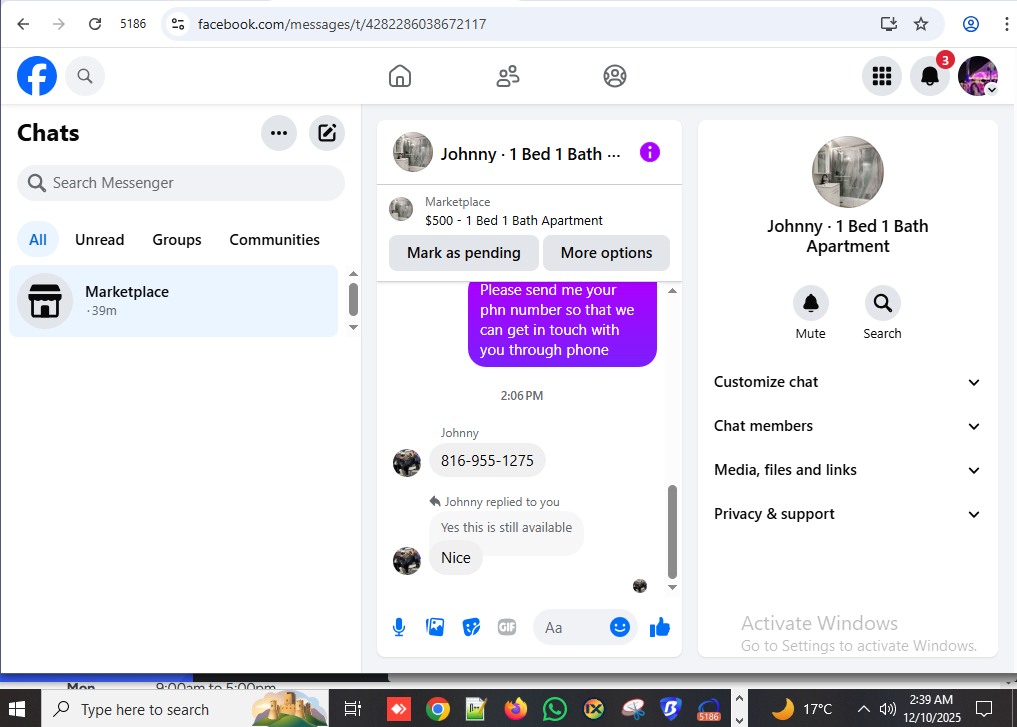The width and height of the screenshot is (1017, 727).
Task: Switch to the Communities tab
Action: [274, 240]
